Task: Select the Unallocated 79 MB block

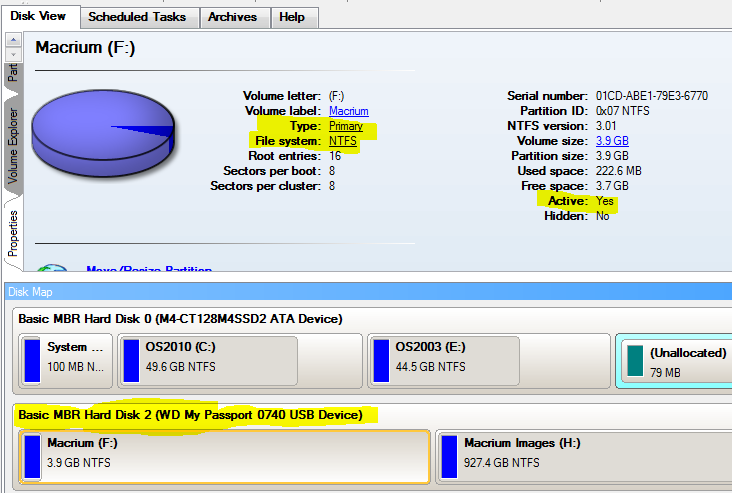Action: click(x=675, y=361)
